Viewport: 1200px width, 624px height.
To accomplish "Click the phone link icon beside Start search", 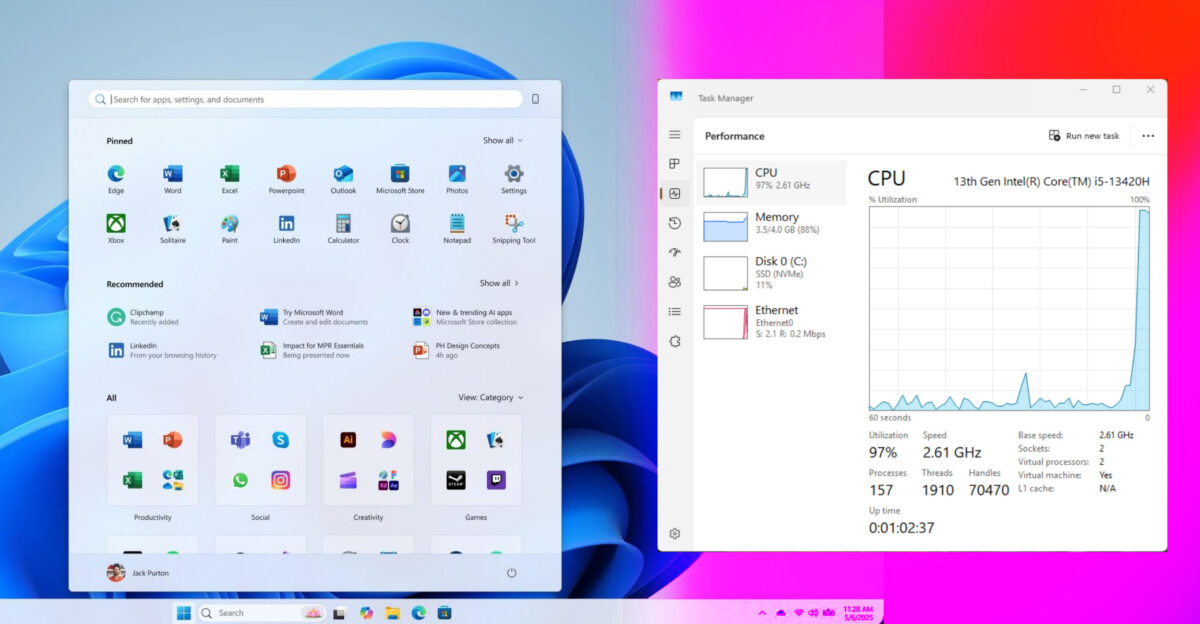I will (536, 99).
